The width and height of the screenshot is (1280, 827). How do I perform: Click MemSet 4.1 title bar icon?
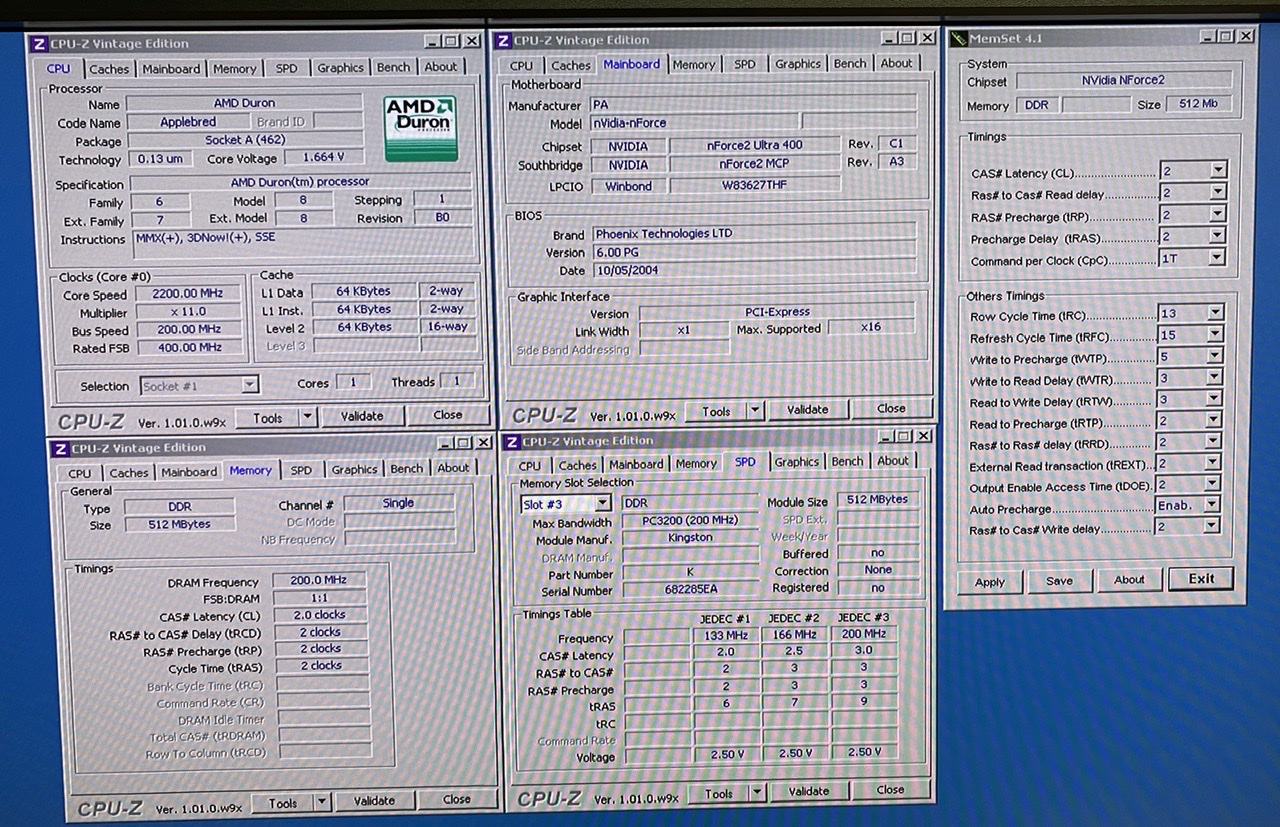point(958,38)
